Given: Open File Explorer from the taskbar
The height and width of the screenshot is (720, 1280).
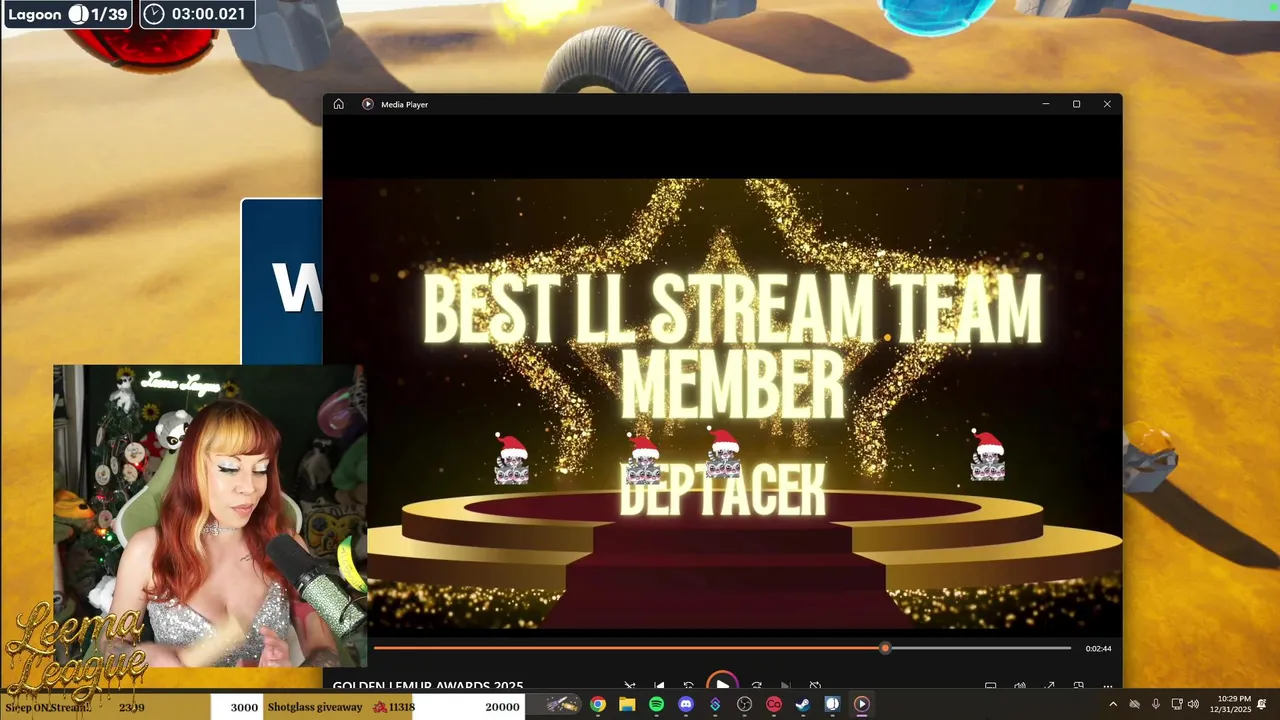Looking at the screenshot, I should 627,705.
